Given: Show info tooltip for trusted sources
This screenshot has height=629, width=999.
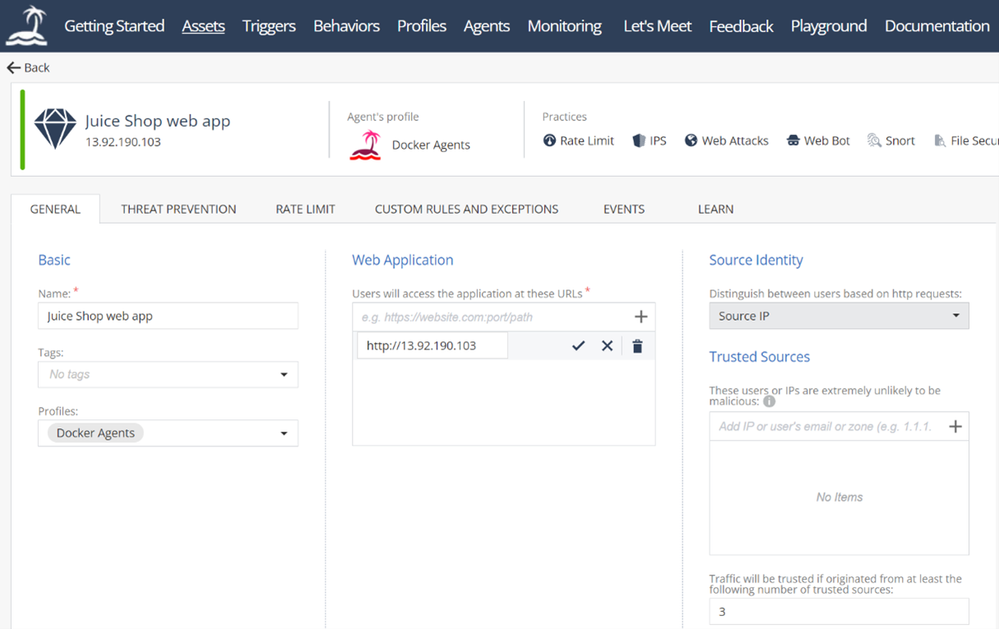Looking at the screenshot, I should click(769, 402).
